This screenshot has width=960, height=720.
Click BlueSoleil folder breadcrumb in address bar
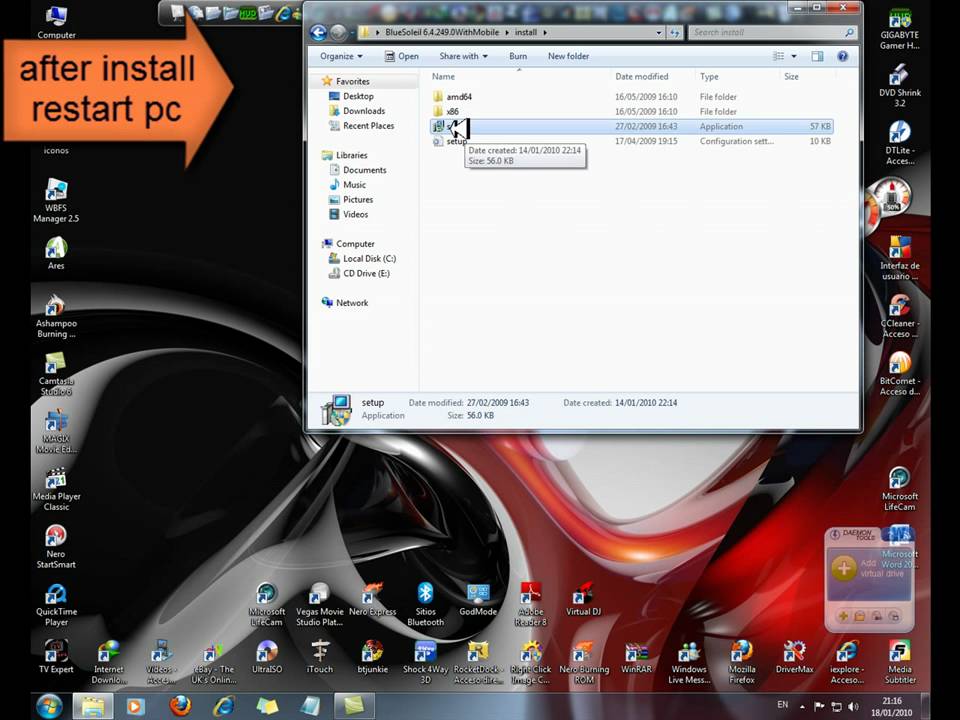click(441, 32)
